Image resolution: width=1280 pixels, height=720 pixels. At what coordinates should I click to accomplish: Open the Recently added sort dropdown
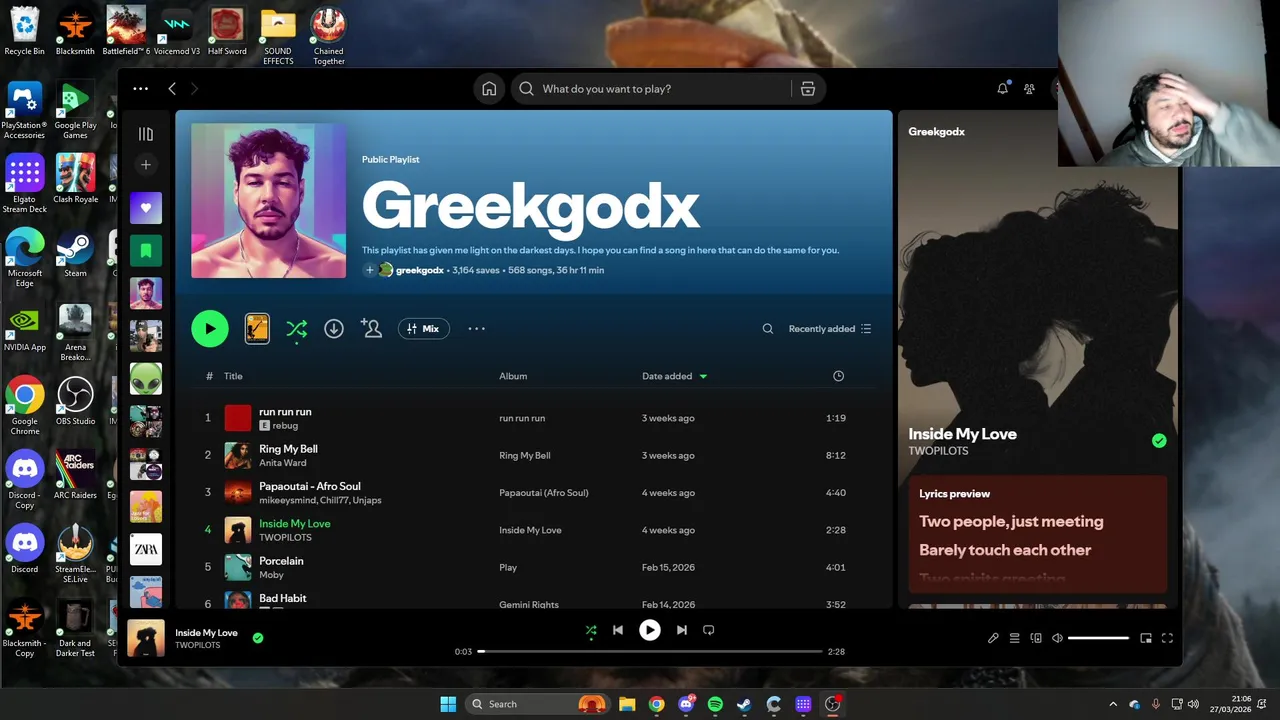coord(829,329)
